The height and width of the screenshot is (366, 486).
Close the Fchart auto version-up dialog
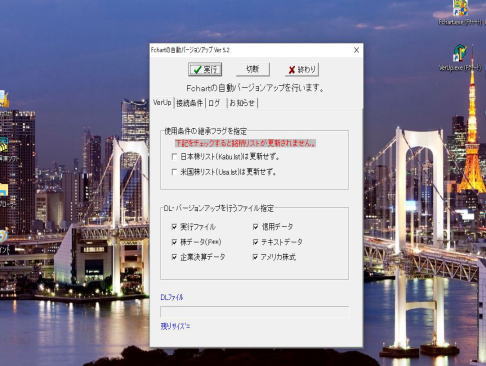pos(356,50)
